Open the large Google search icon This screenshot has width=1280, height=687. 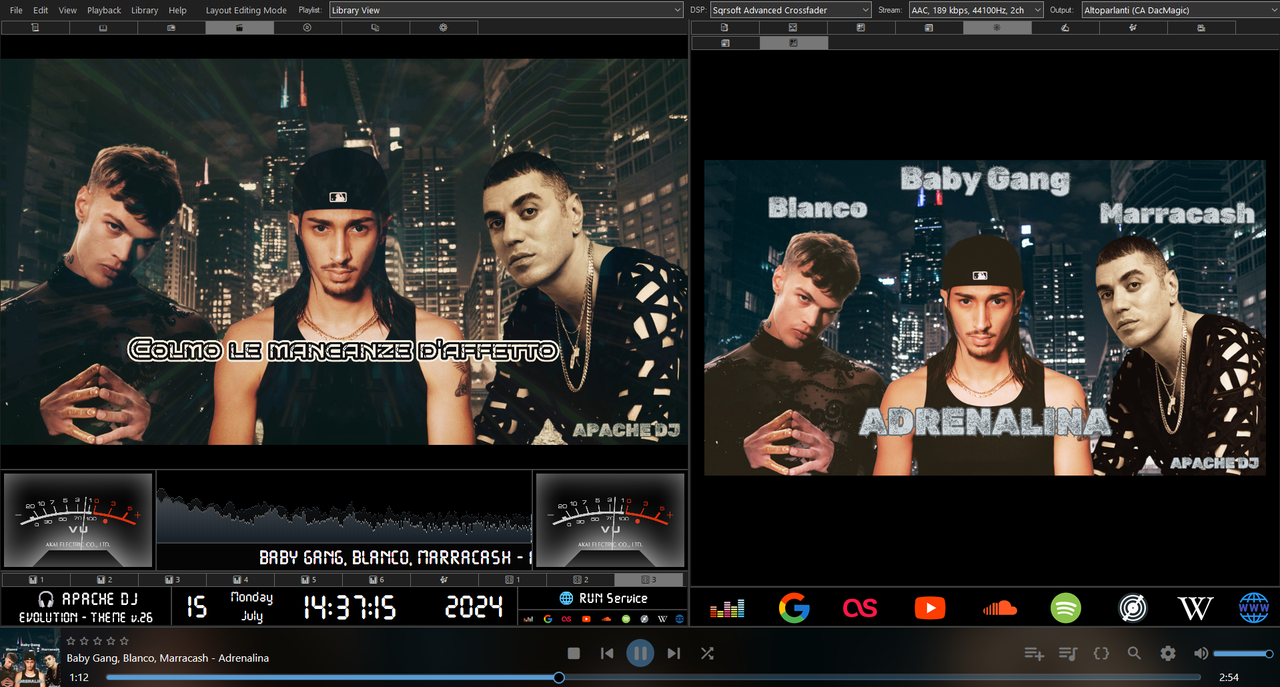(794, 607)
